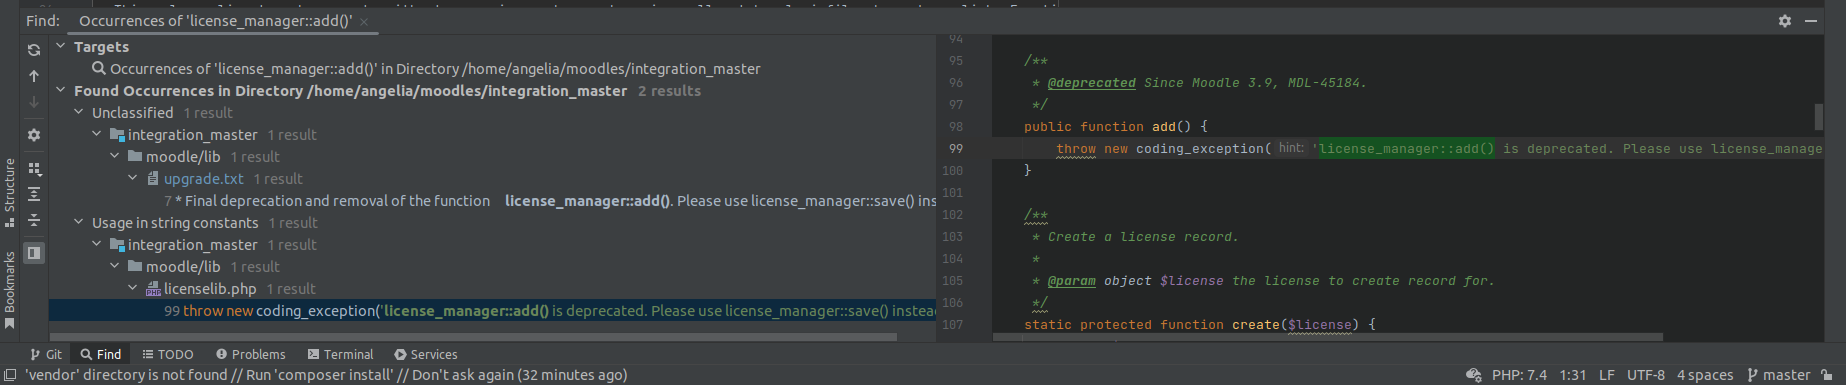Open the Services tool window tab
The width and height of the screenshot is (1846, 385).
(x=426, y=354)
